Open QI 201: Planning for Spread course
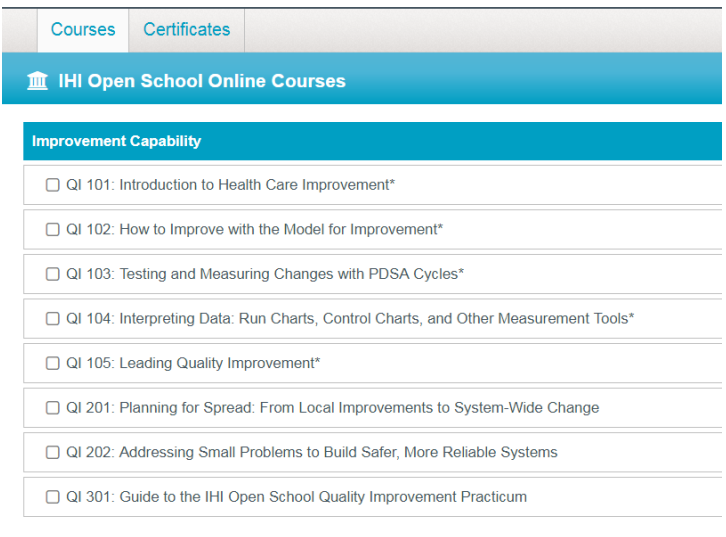This screenshot has width=726, height=537. (332, 407)
